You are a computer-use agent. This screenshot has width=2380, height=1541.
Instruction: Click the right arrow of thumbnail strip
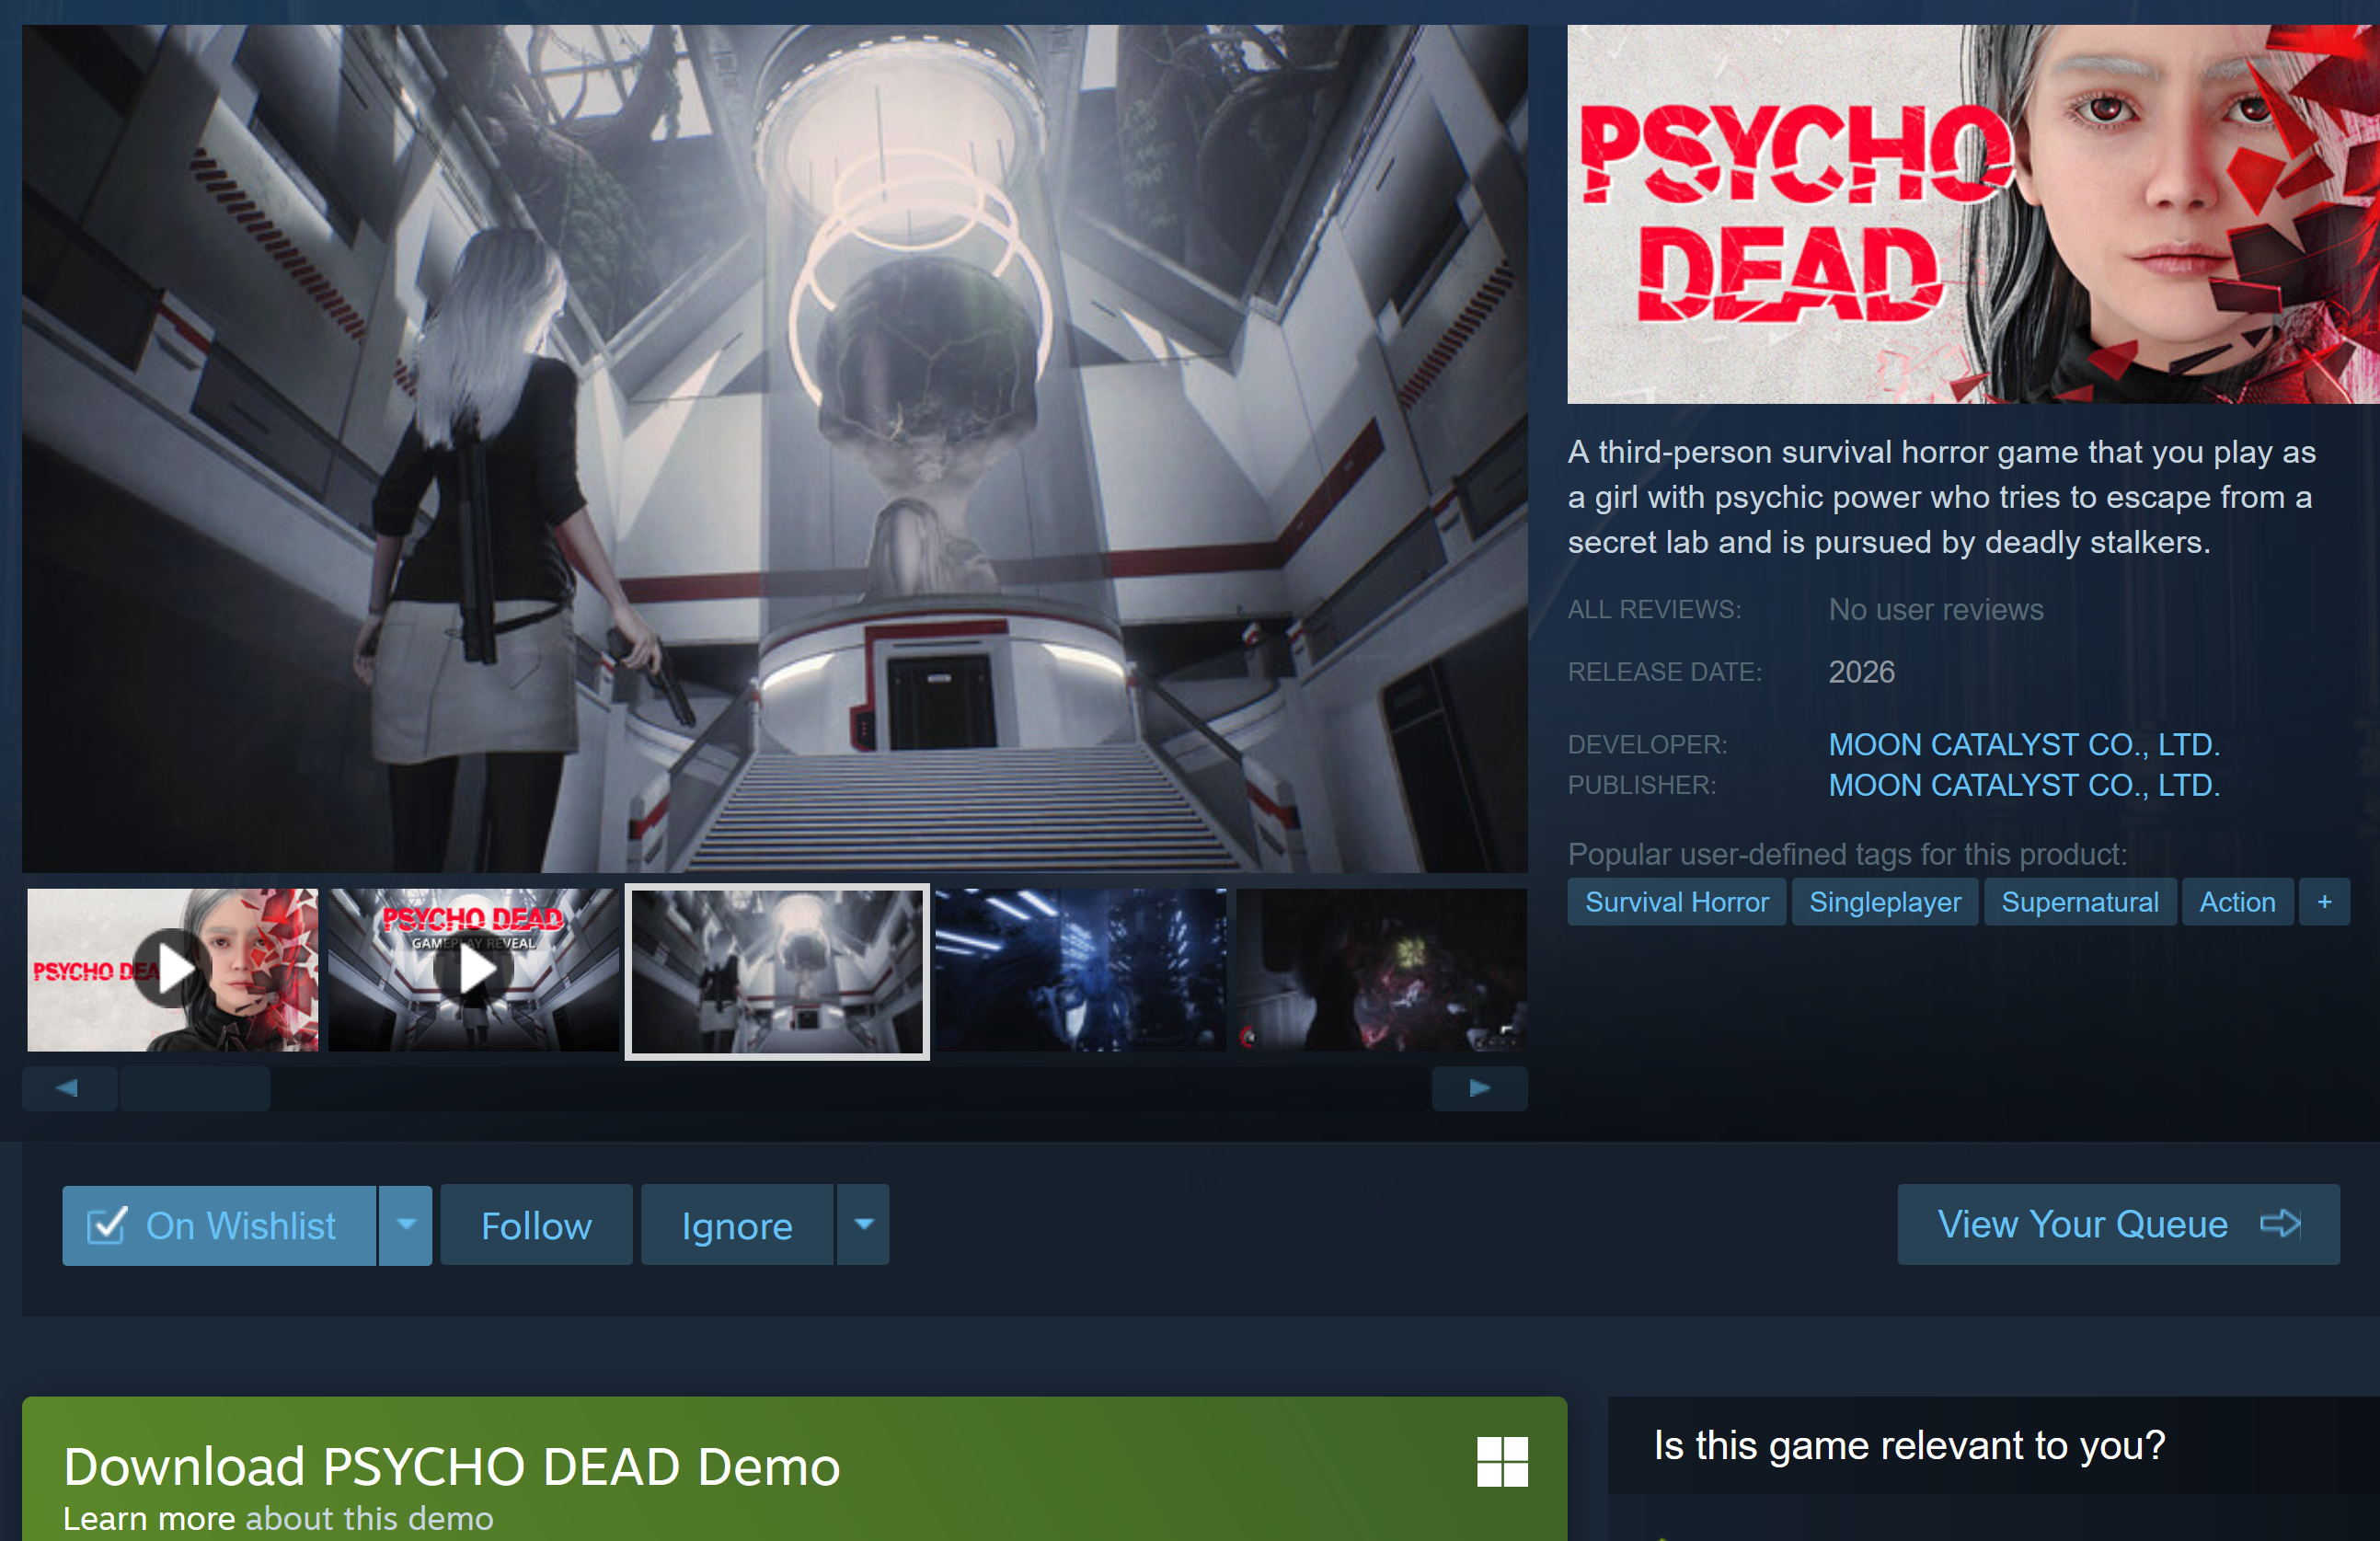pyautogui.click(x=1479, y=1088)
